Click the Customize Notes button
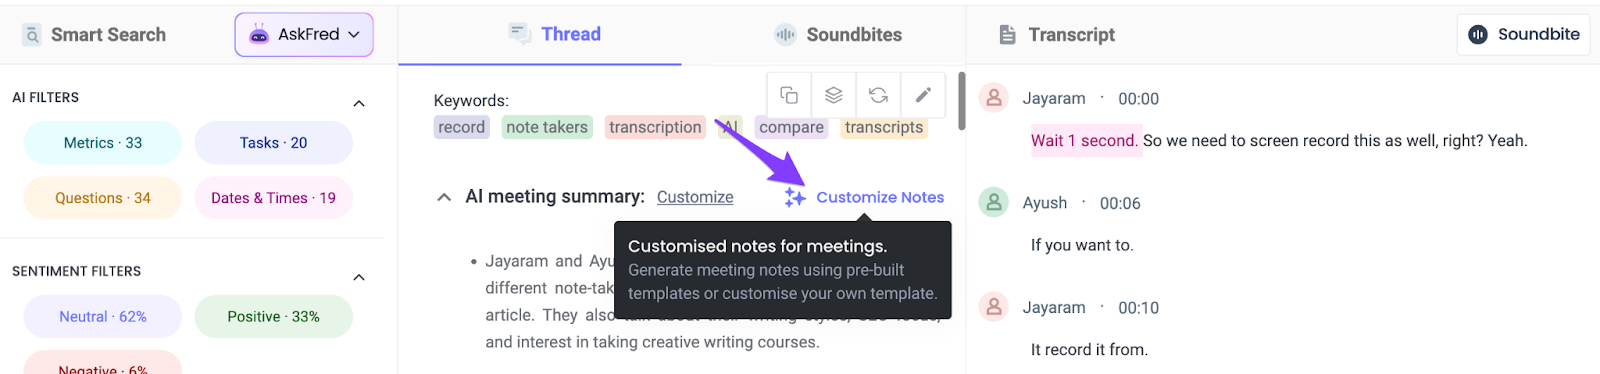The width and height of the screenshot is (1600, 374). [x=864, y=197]
